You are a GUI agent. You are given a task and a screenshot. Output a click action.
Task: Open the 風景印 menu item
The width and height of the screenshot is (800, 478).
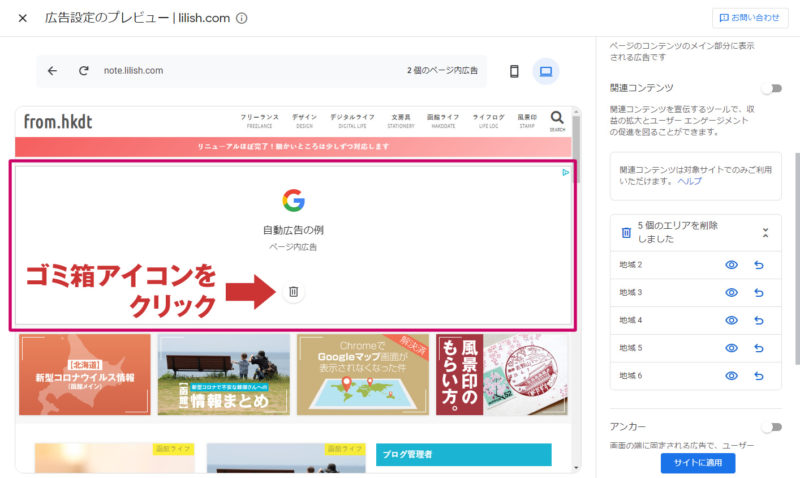(x=527, y=121)
